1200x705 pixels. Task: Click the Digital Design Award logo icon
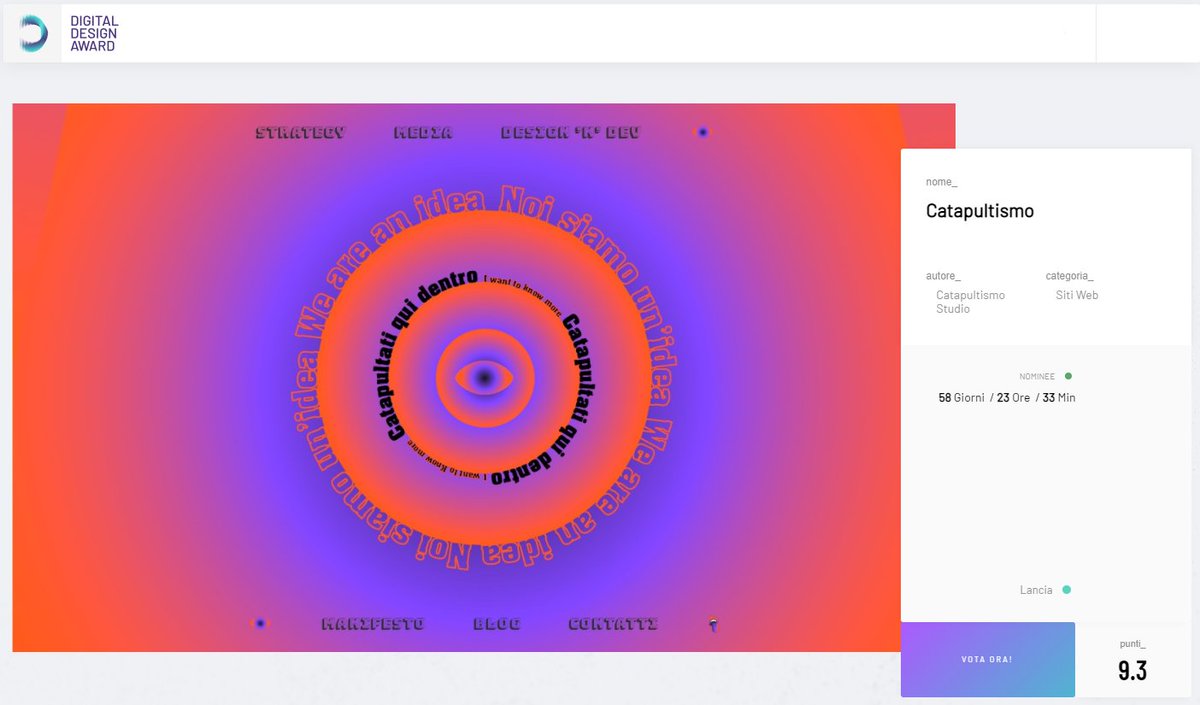[33, 34]
